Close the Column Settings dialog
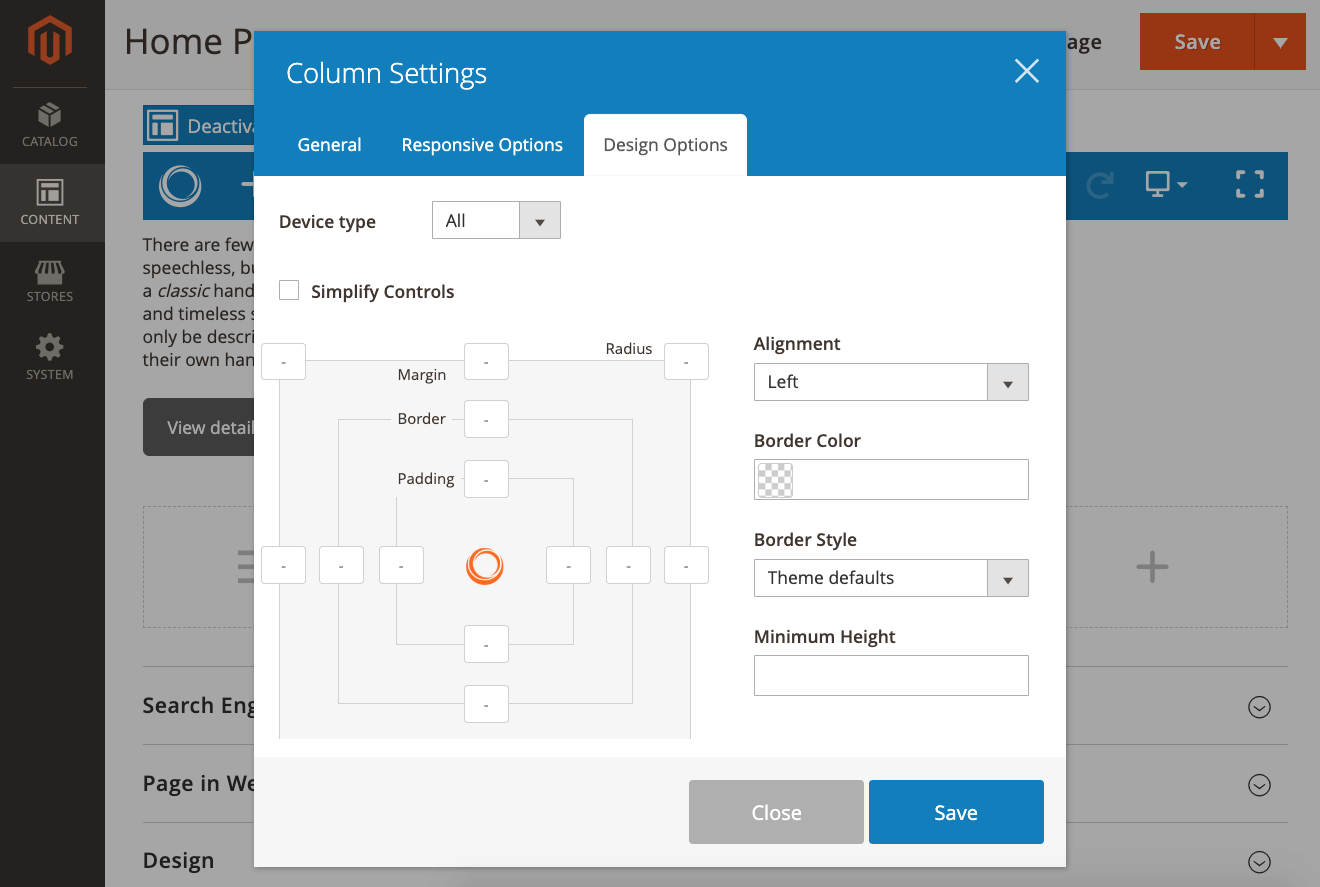Image resolution: width=1320 pixels, height=887 pixels. pos(1026,71)
